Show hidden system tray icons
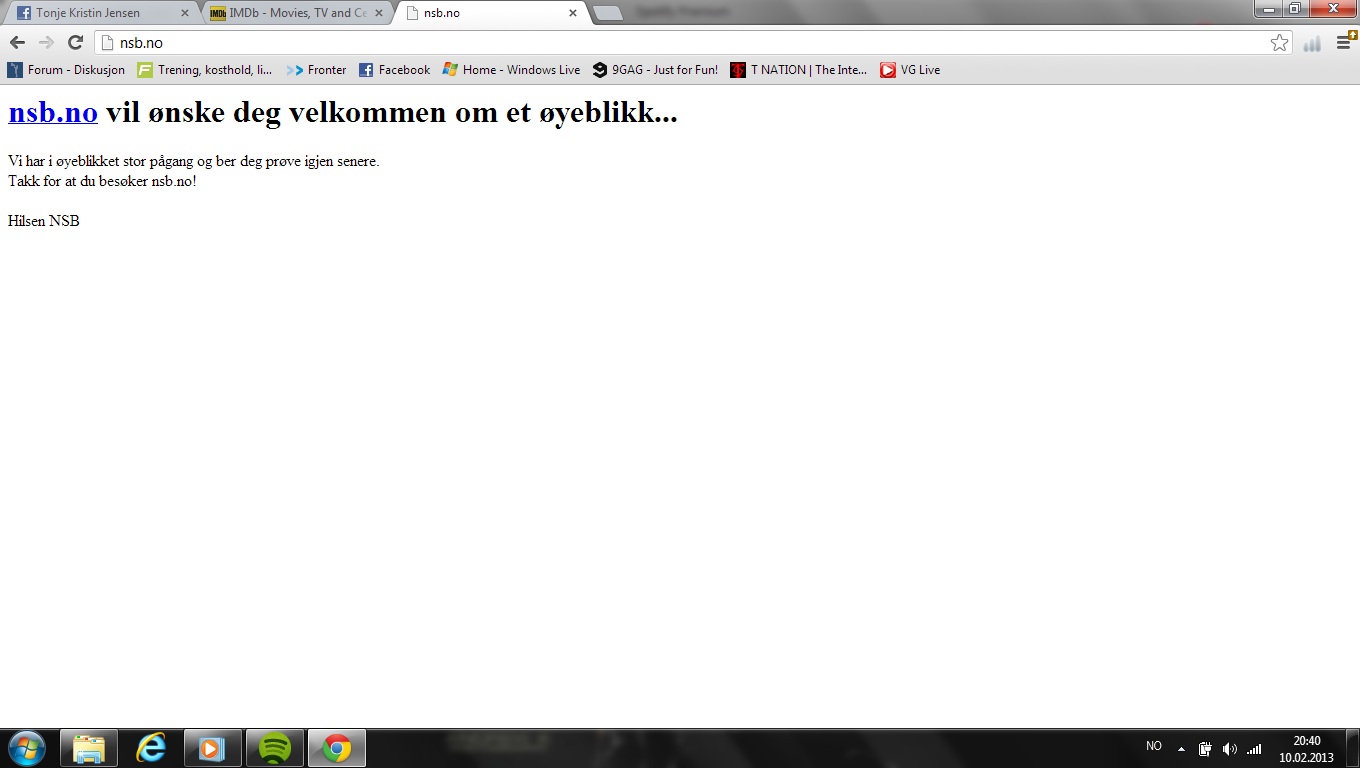This screenshot has height=768, width=1360. tap(1181, 748)
